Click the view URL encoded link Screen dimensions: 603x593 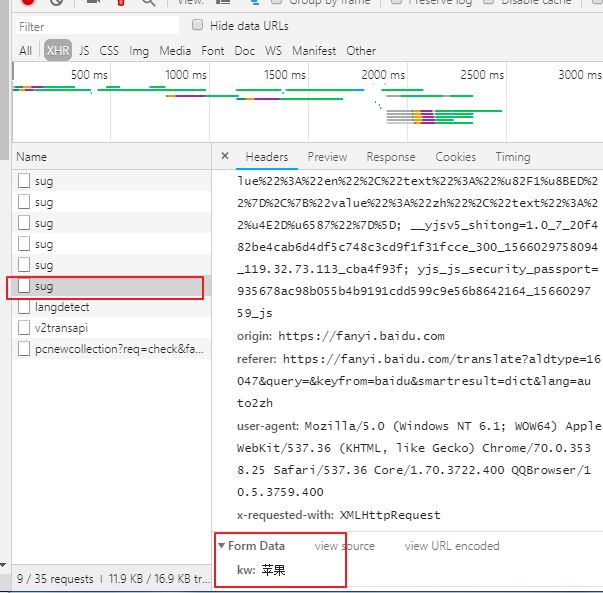452,546
